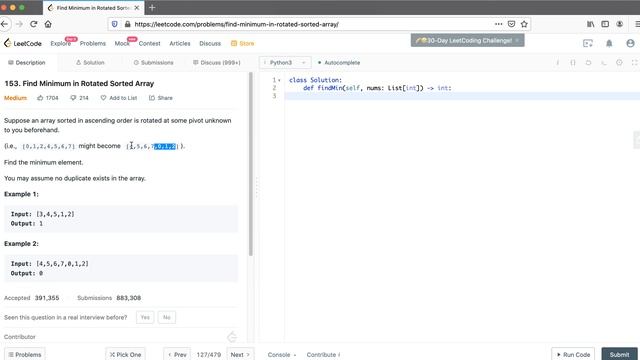This screenshot has height=360, width=640.
Task: Click the Example 1 input [3,4,5,1,2]
Action: [x=56, y=214]
